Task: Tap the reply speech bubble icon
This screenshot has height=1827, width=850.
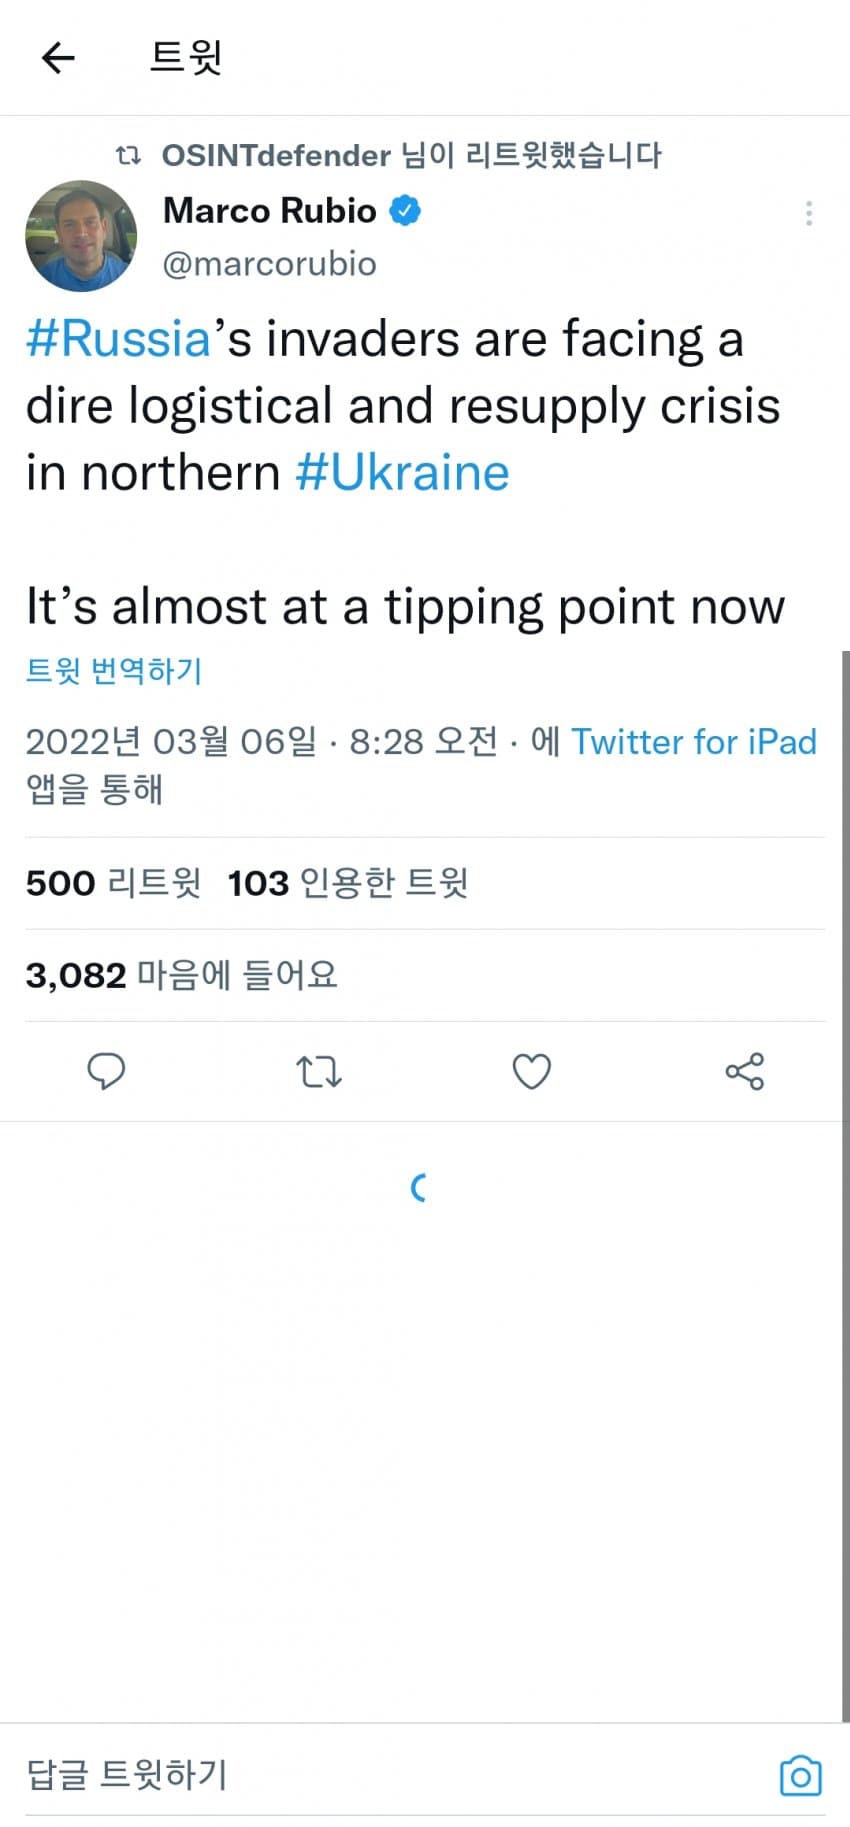Action: coord(106,1071)
